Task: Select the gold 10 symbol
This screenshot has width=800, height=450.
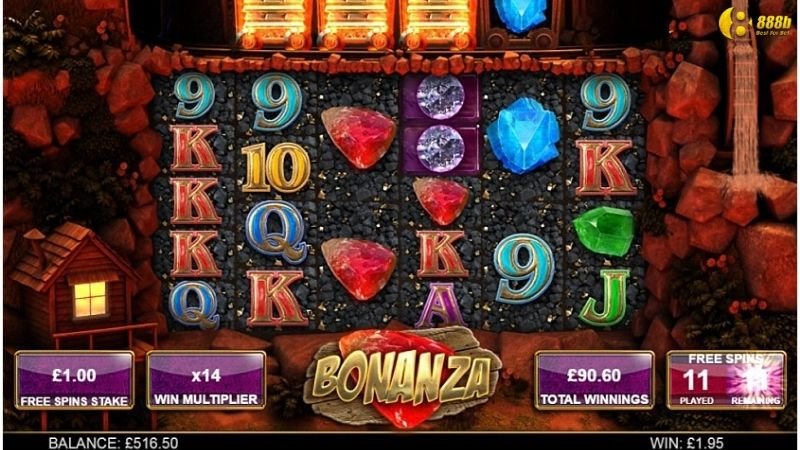Action: (x=276, y=166)
